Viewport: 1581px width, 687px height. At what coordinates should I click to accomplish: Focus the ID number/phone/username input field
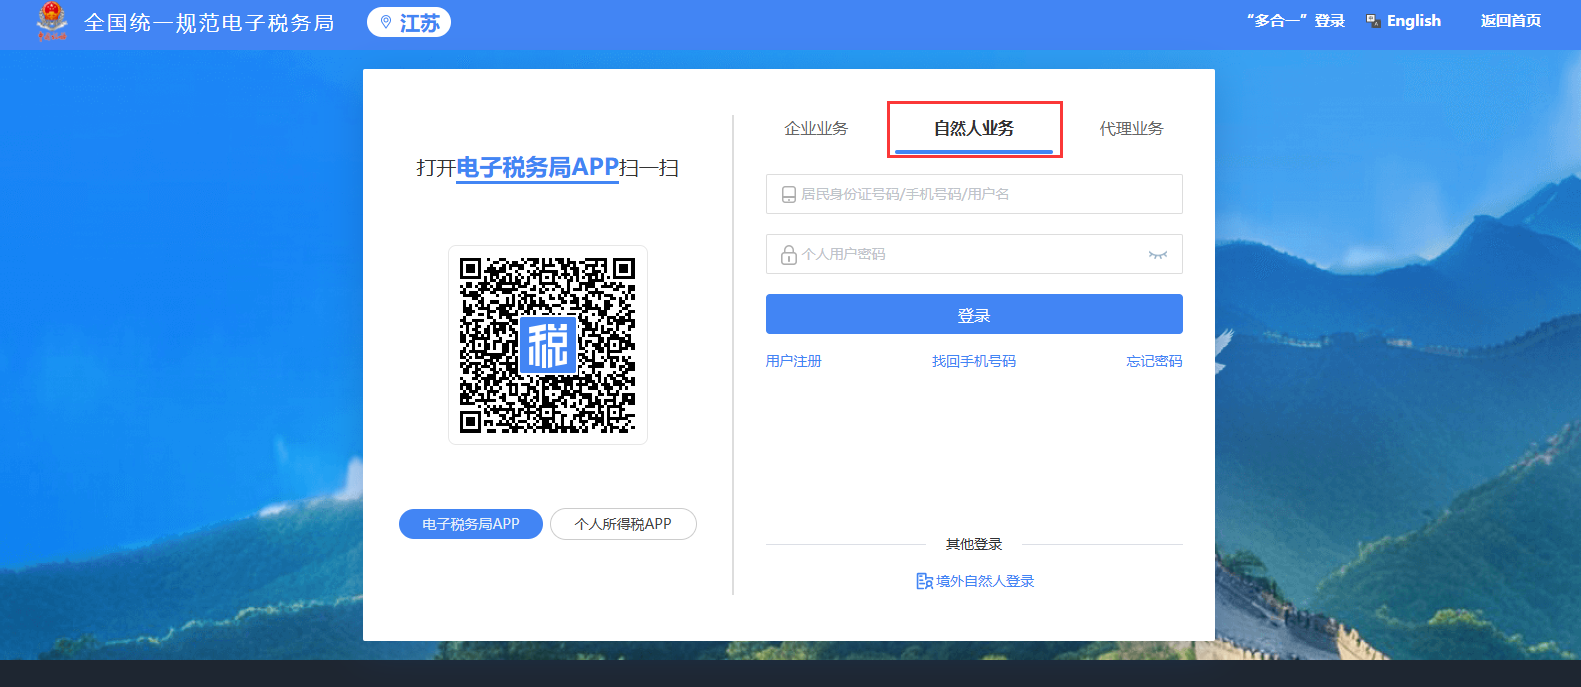[x=985, y=194]
